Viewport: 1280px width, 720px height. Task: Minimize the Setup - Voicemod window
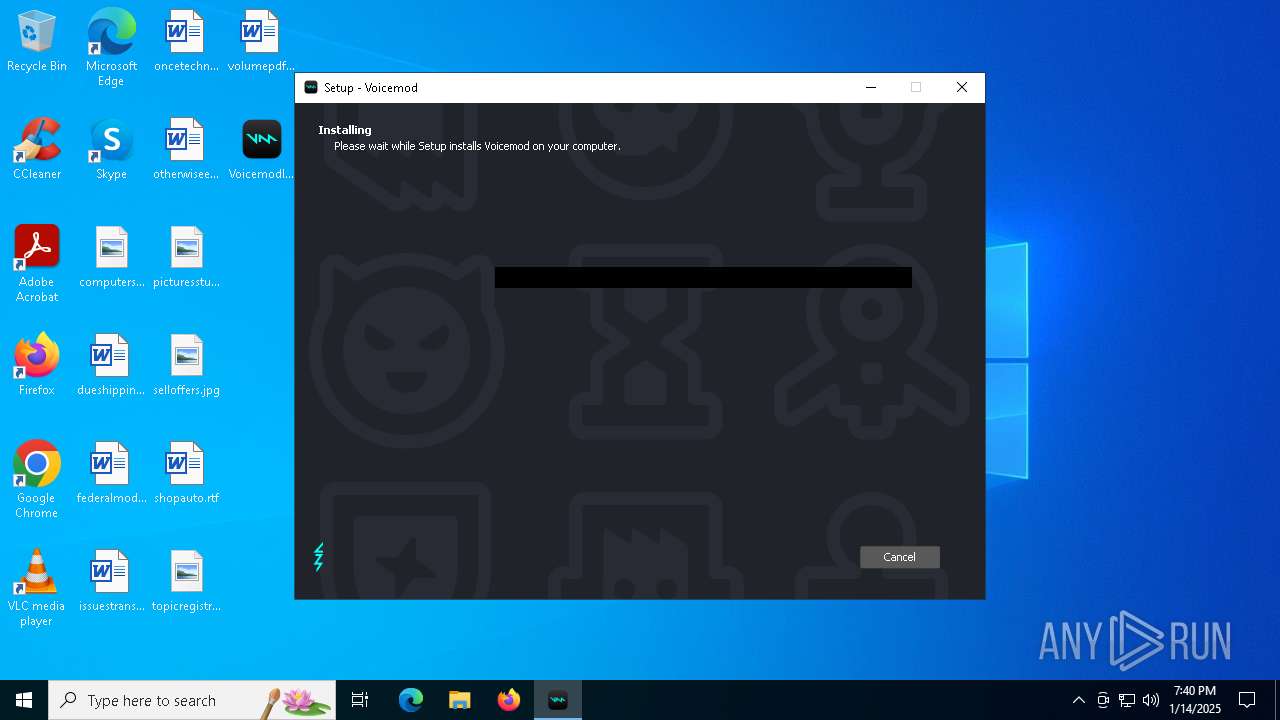(x=871, y=88)
